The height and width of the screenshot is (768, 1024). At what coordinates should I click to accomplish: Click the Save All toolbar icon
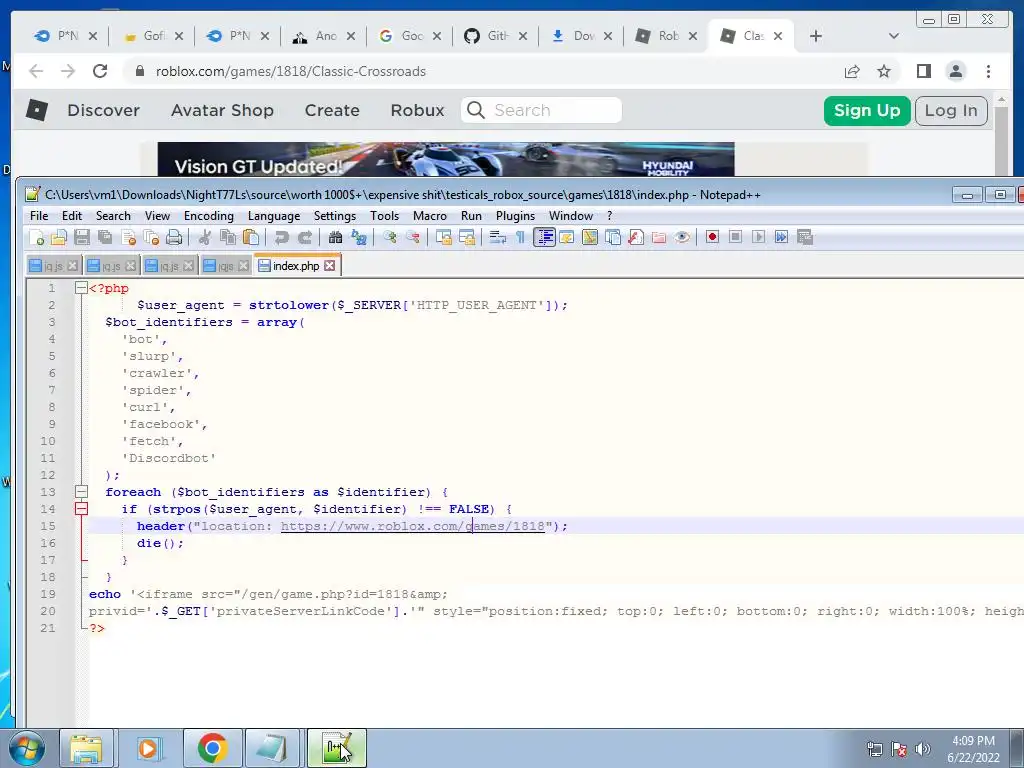104,238
